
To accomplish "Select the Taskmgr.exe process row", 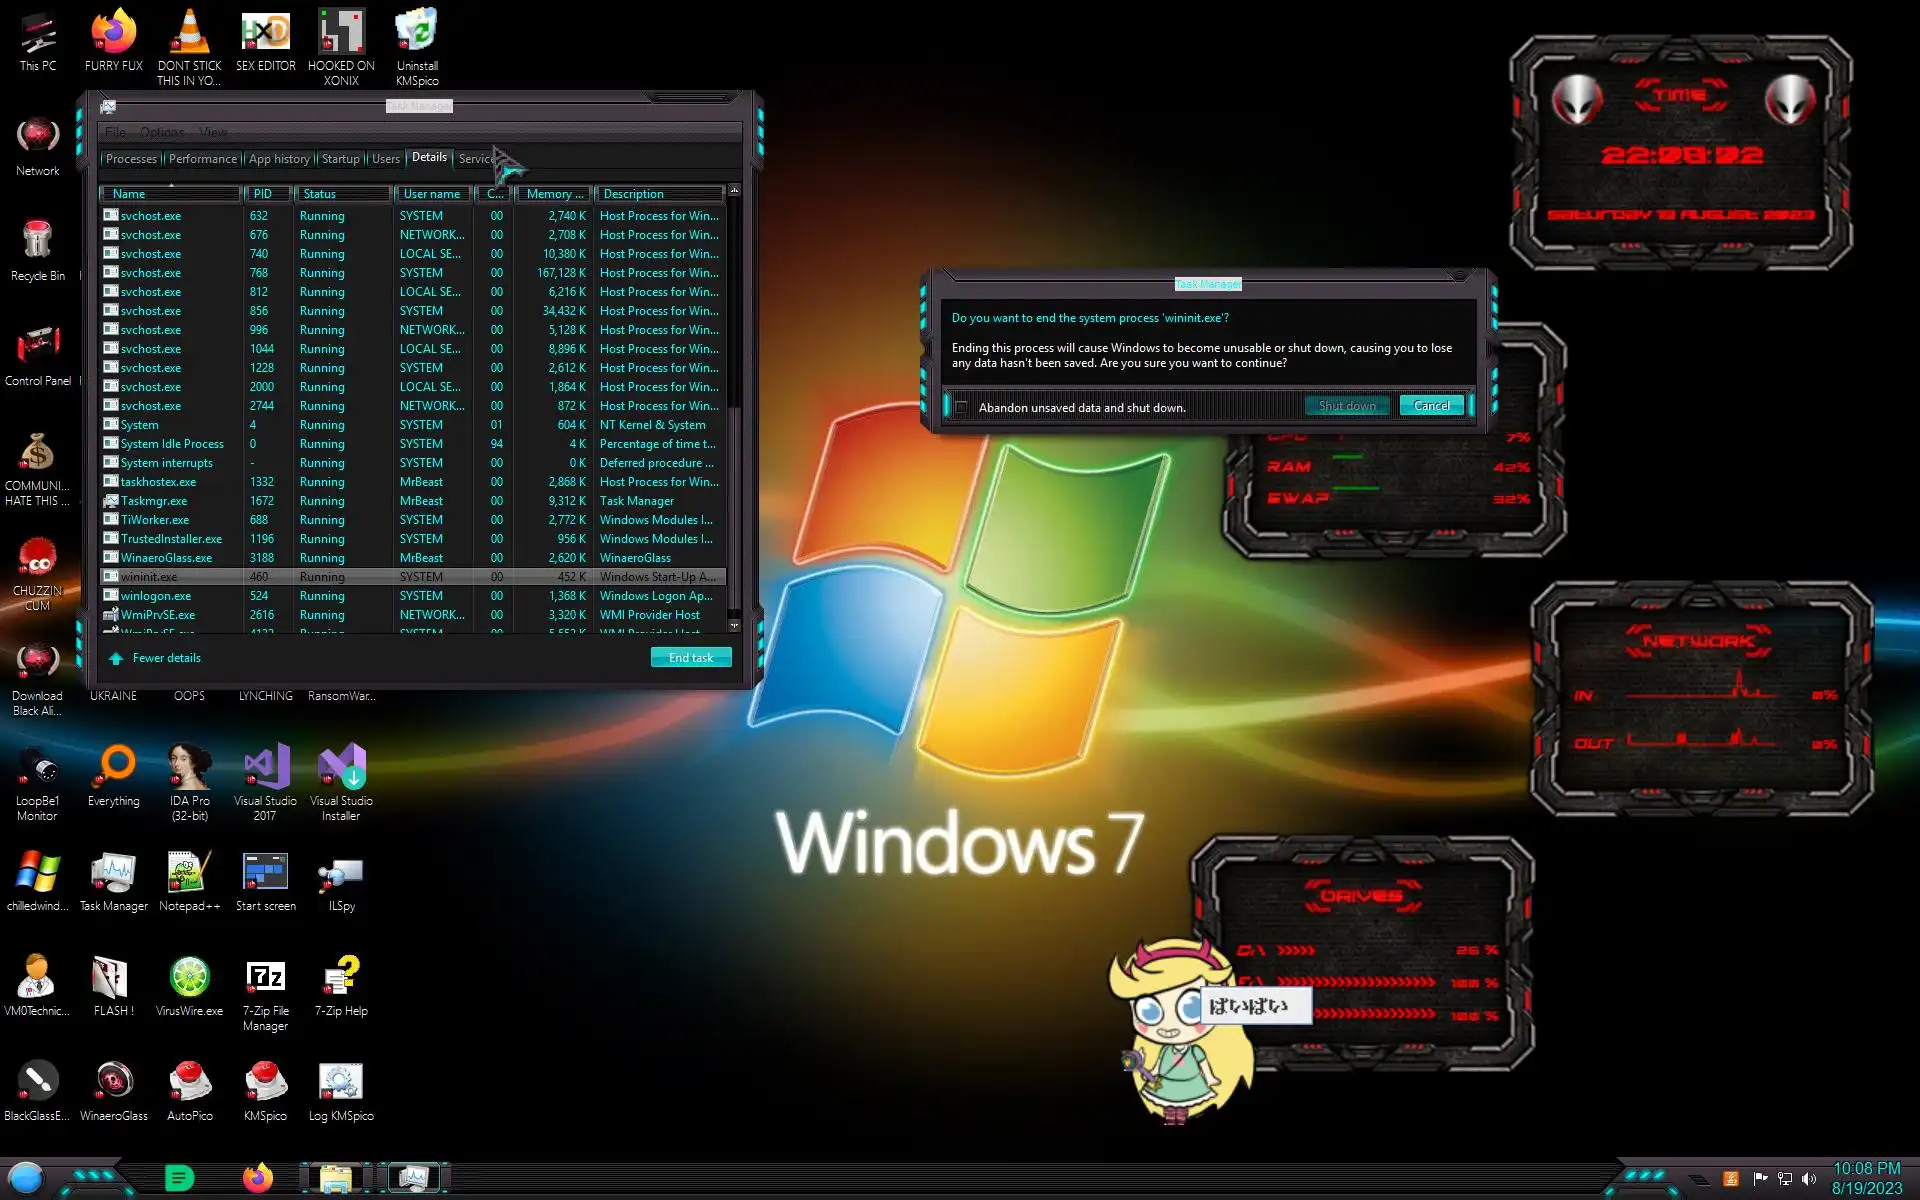I will (x=153, y=501).
